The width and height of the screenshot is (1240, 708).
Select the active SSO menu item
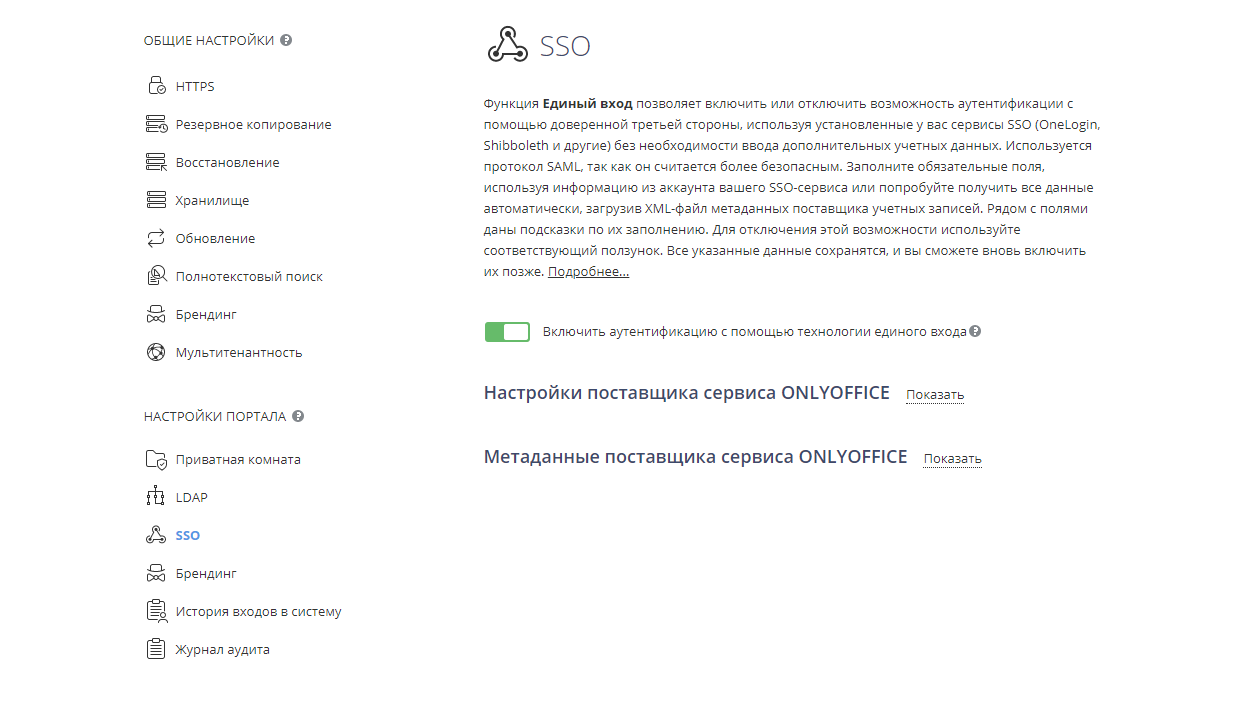[188, 535]
